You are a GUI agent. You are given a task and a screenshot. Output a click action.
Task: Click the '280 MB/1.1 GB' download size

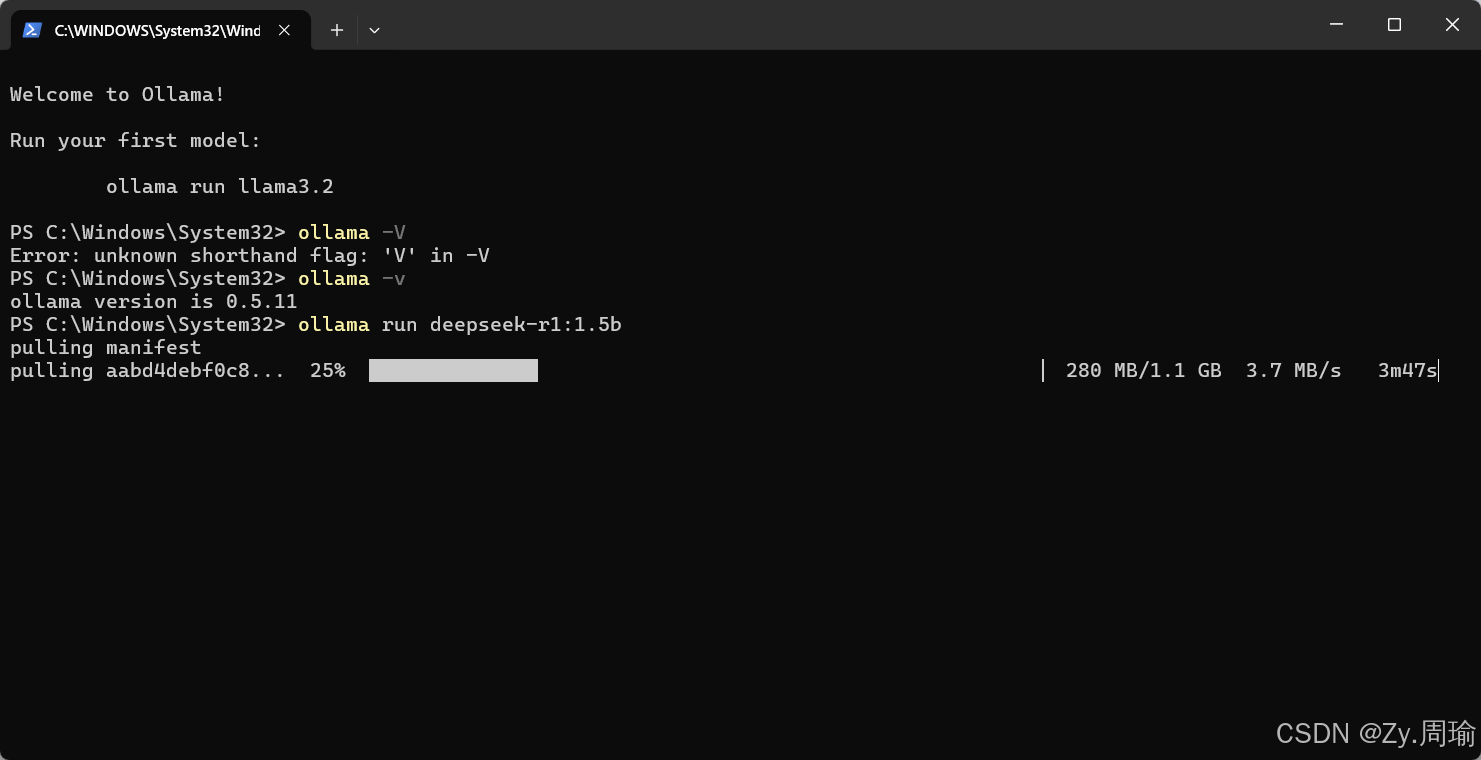(x=1144, y=371)
